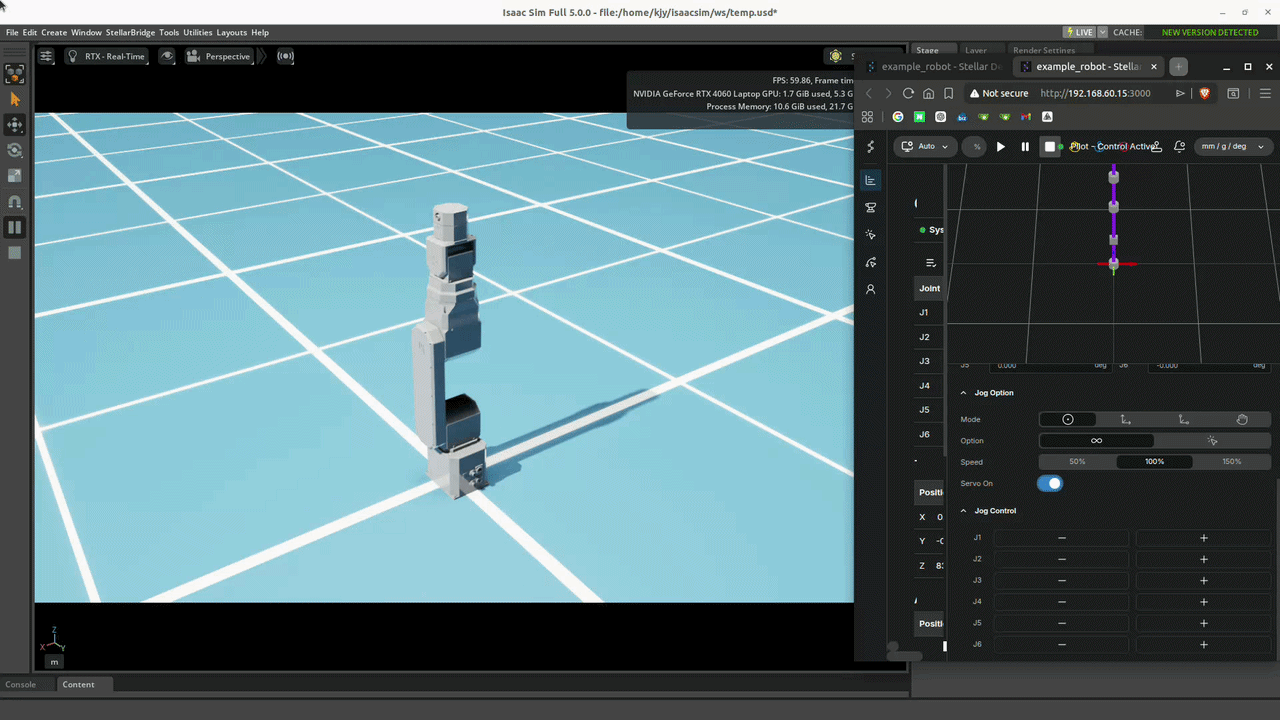Image resolution: width=1280 pixels, height=720 pixels.
Task: Click the orange selection arrow tool
Action: [x=14, y=99]
